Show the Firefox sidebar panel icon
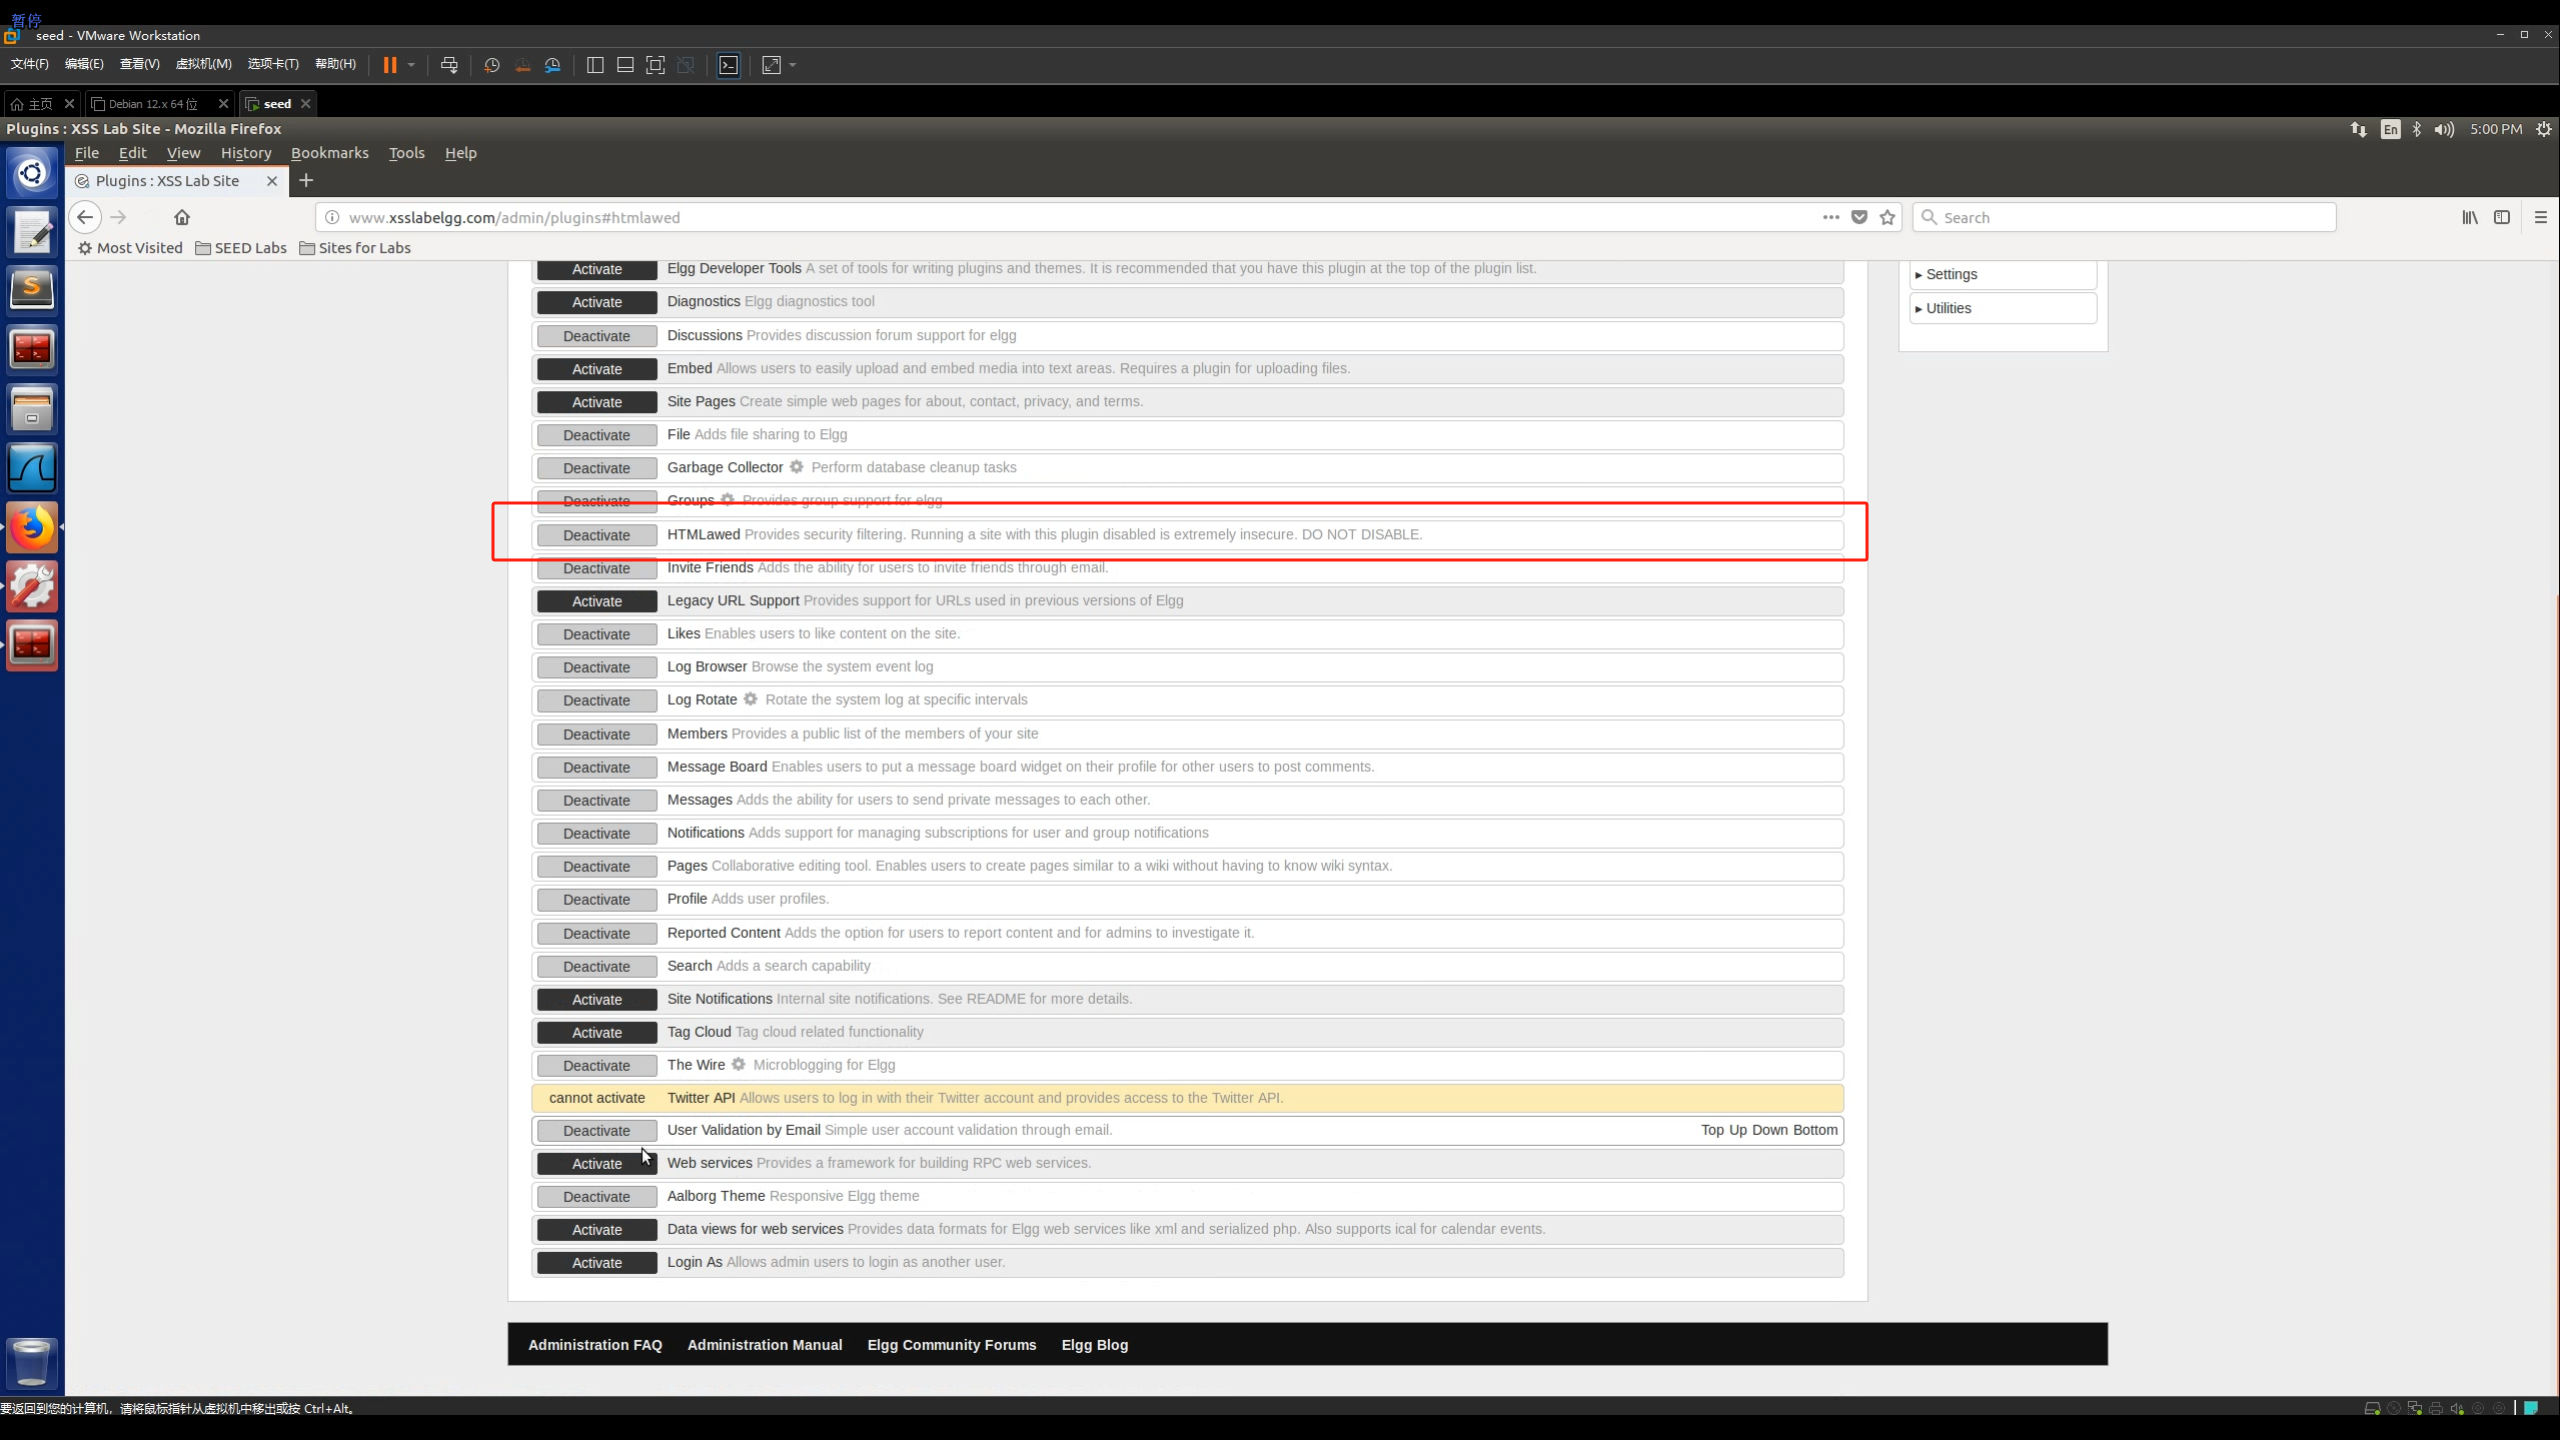This screenshot has height=1440, width=2560. pyautogui.click(x=2501, y=217)
